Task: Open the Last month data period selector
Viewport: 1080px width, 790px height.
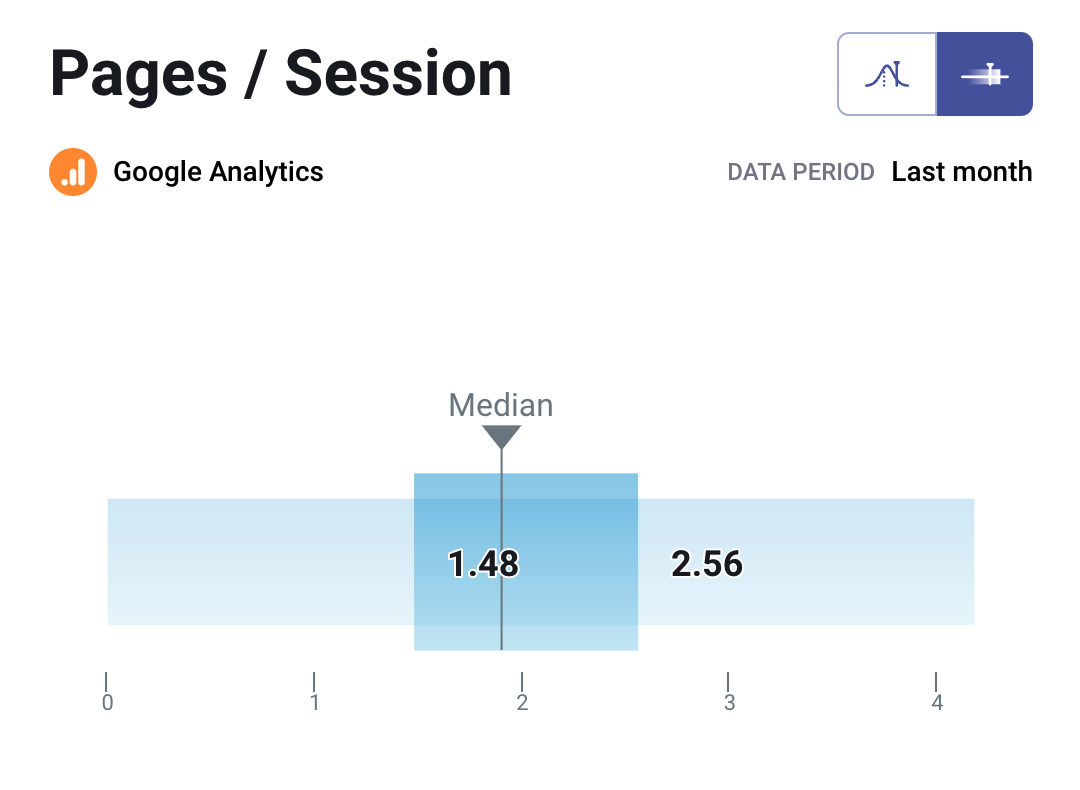Action: [961, 172]
